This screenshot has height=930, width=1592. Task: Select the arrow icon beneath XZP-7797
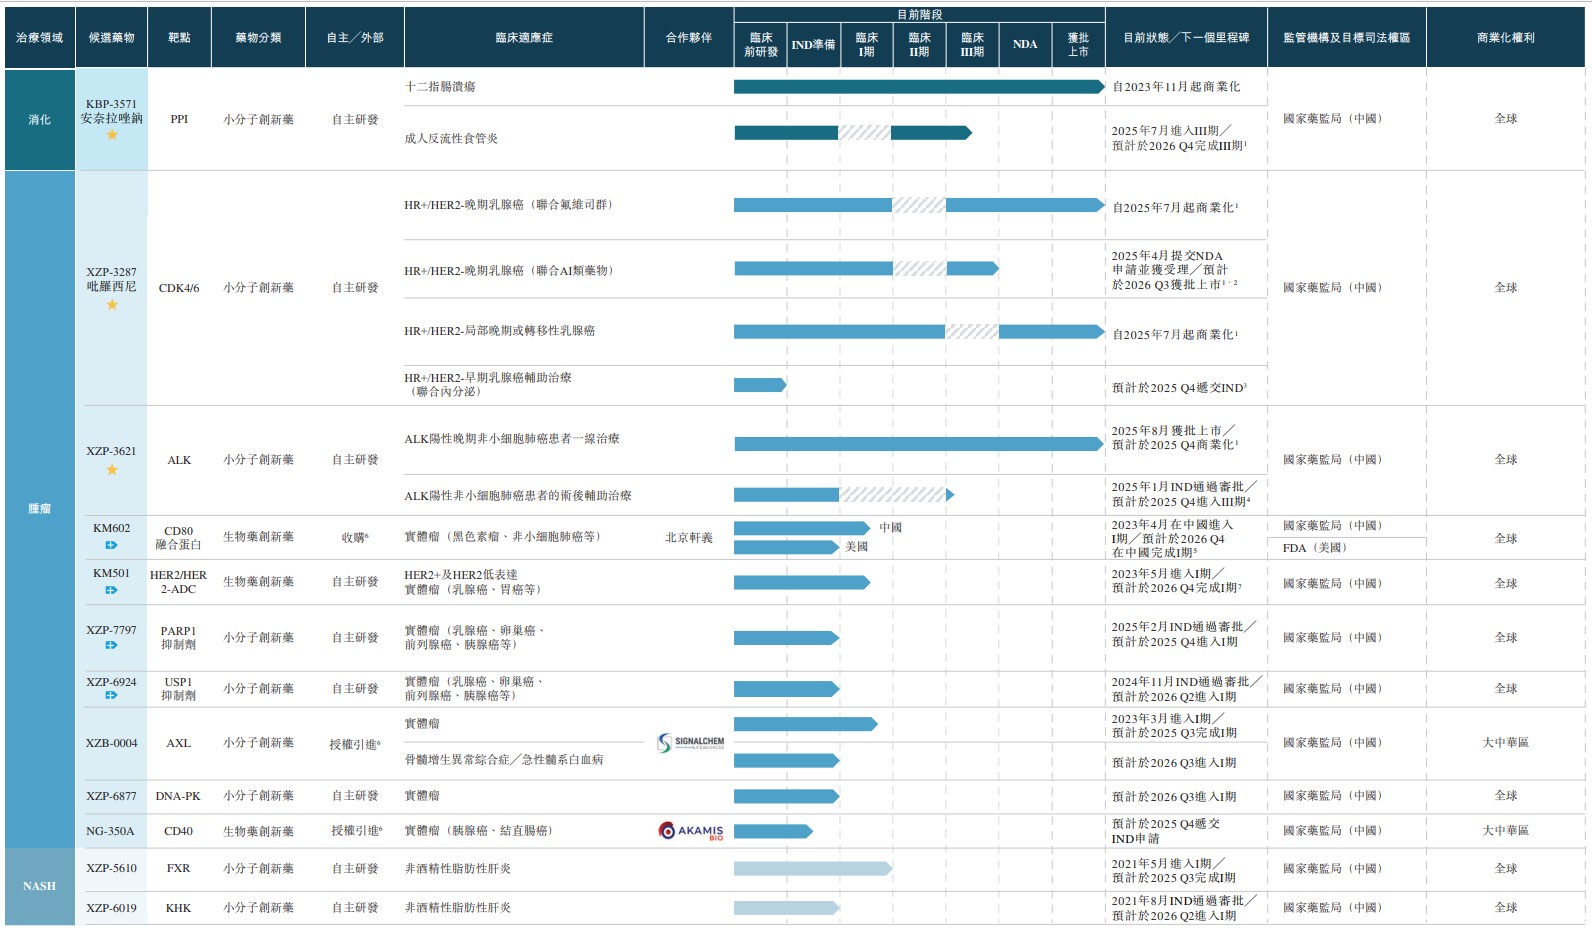click(111, 645)
